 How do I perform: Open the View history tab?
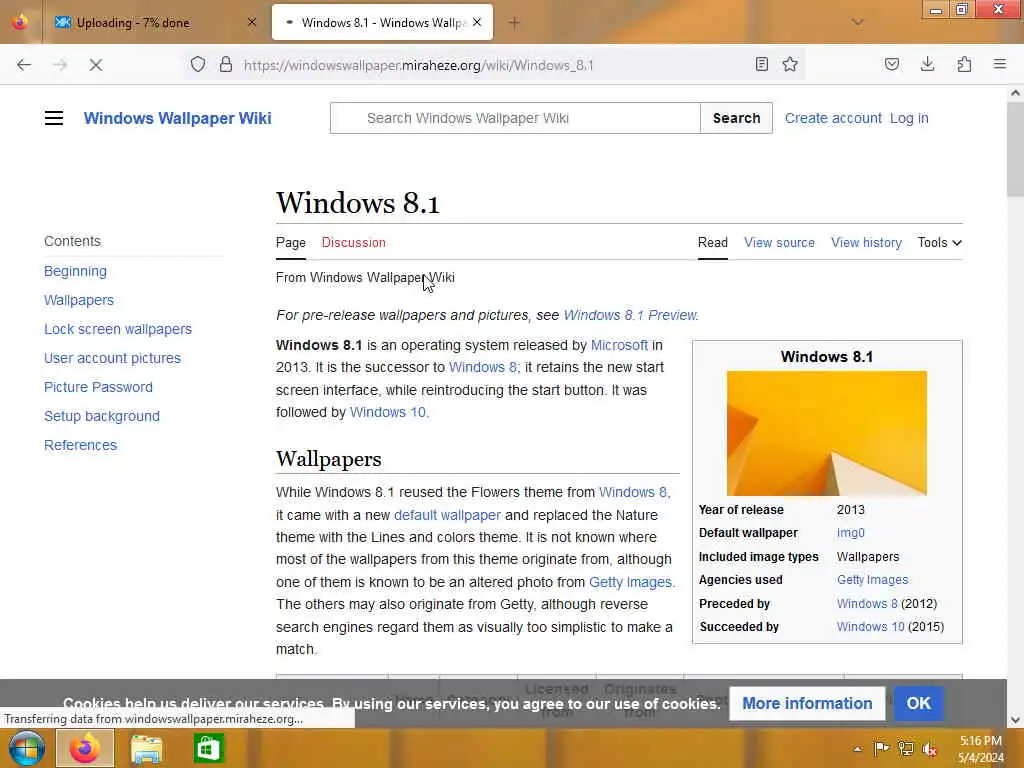(866, 243)
